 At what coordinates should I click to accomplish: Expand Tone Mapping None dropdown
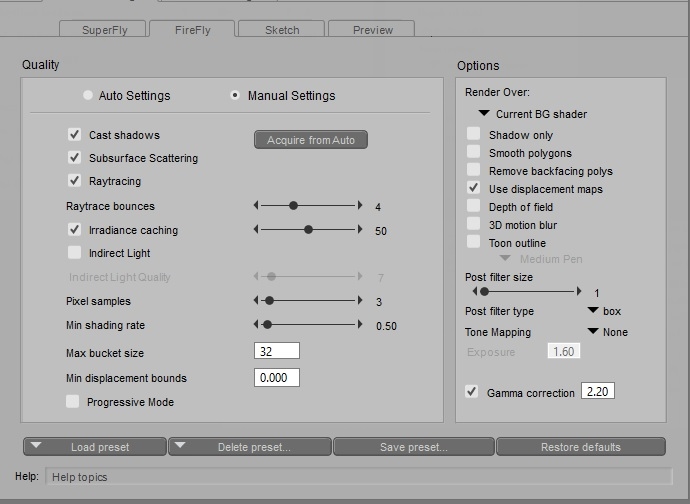[606, 332]
